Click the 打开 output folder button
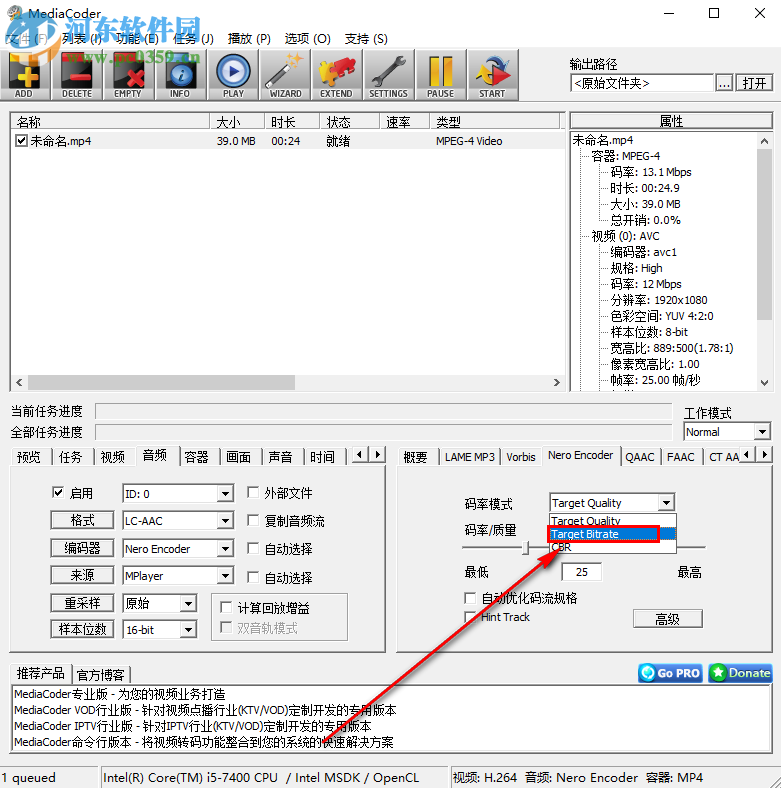This screenshot has height=788, width=781. pyautogui.click(x=754, y=83)
